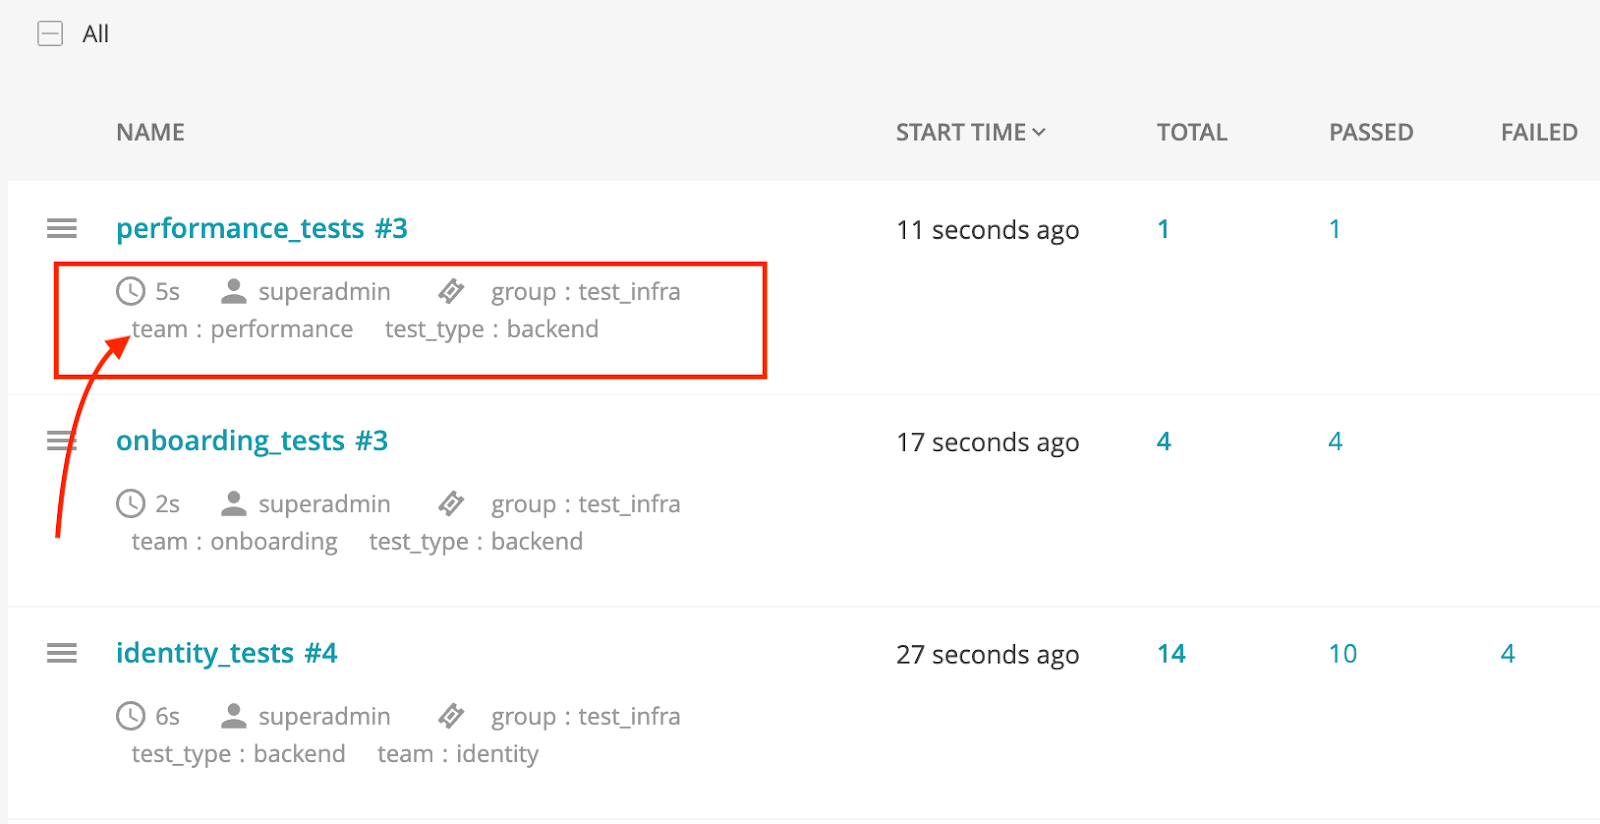Screen dimensions: 1600x824
Task: Click the tag icon on the identity_tests row
Action: tap(450, 716)
